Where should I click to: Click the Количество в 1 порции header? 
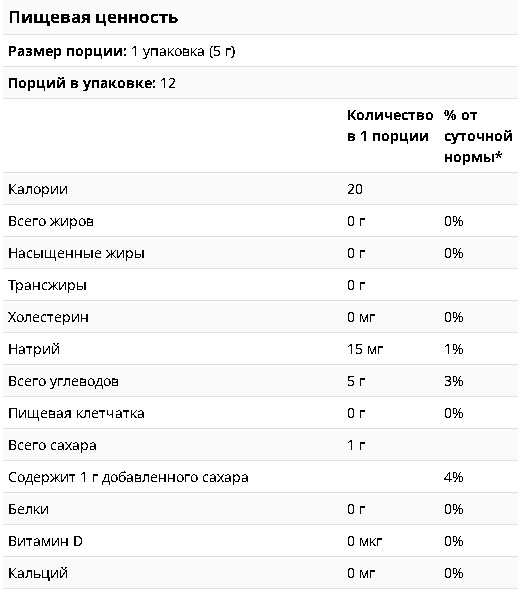coord(390,126)
